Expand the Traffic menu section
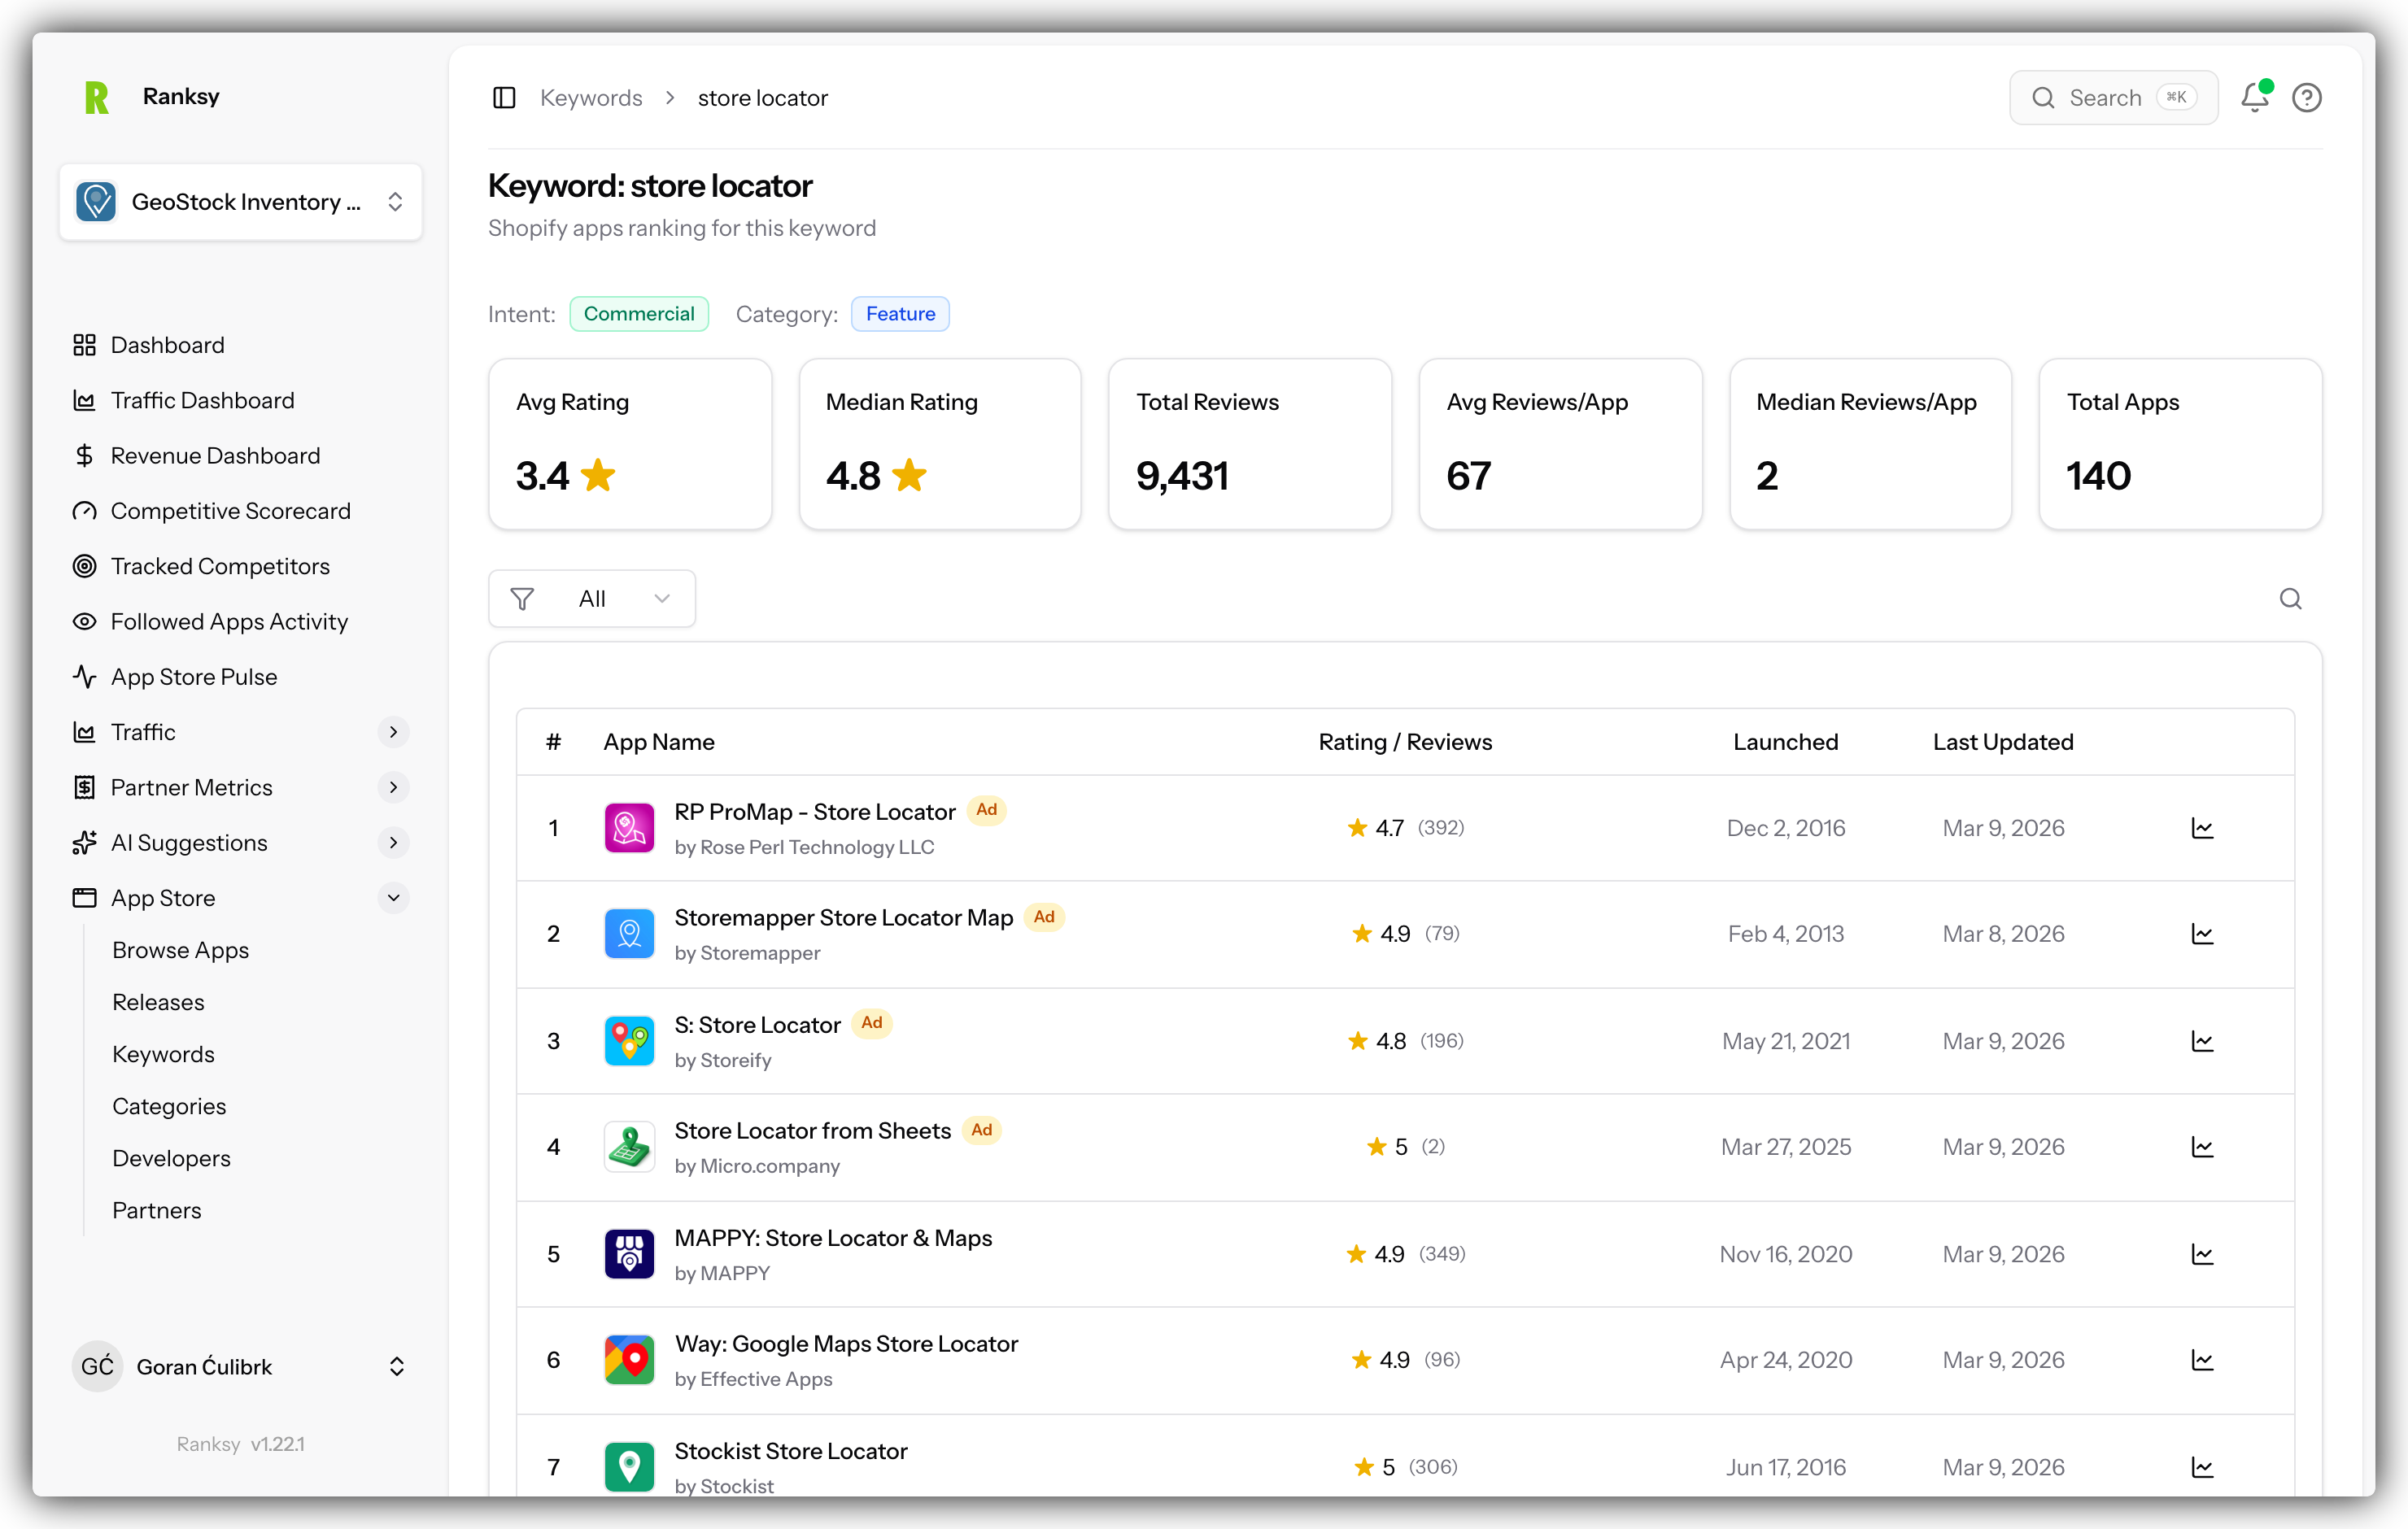Viewport: 2408px width, 1529px height. pos(393,732)
